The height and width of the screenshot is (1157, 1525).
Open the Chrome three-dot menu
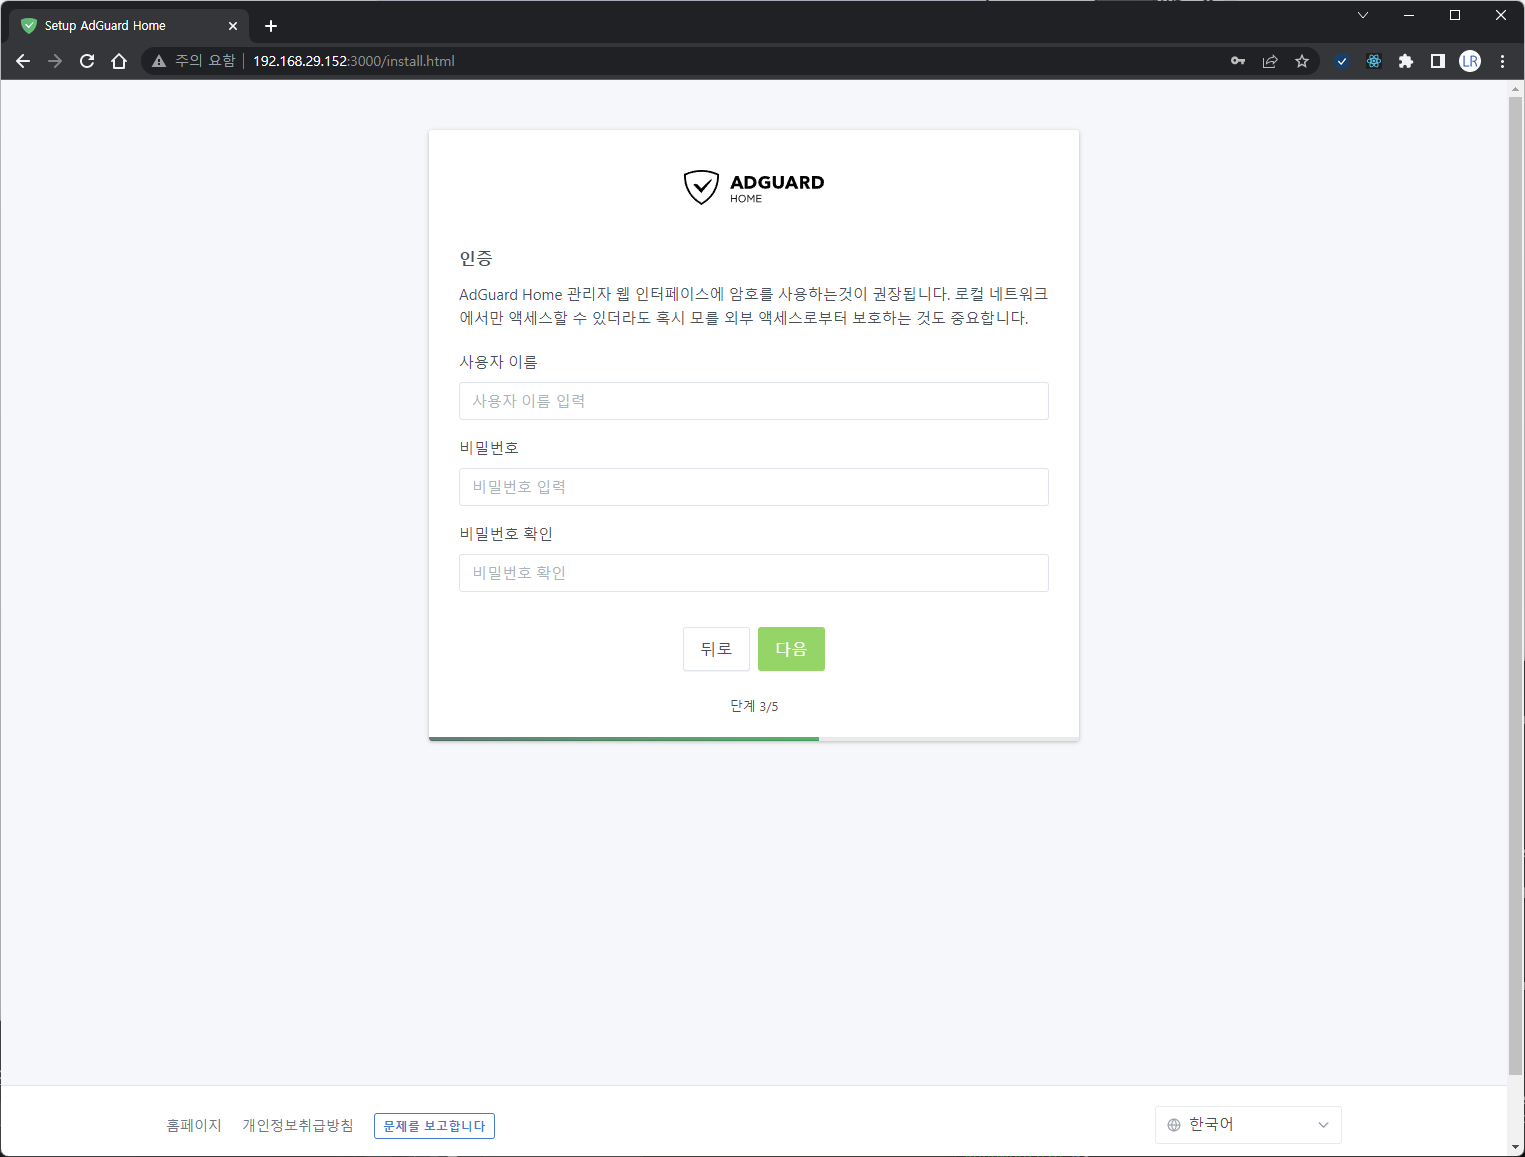(1502, 61)
